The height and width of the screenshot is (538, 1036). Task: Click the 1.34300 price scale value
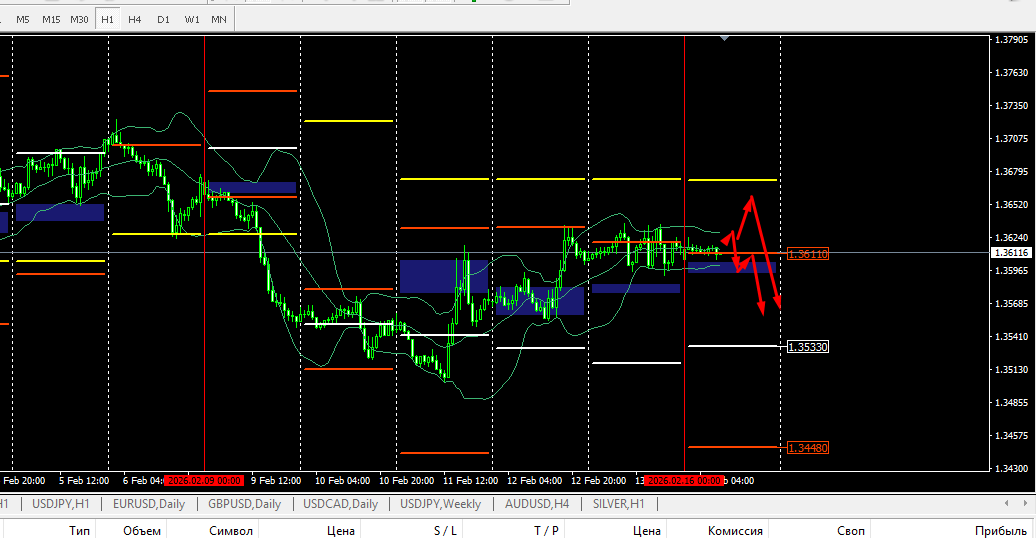click(1012, 469)
